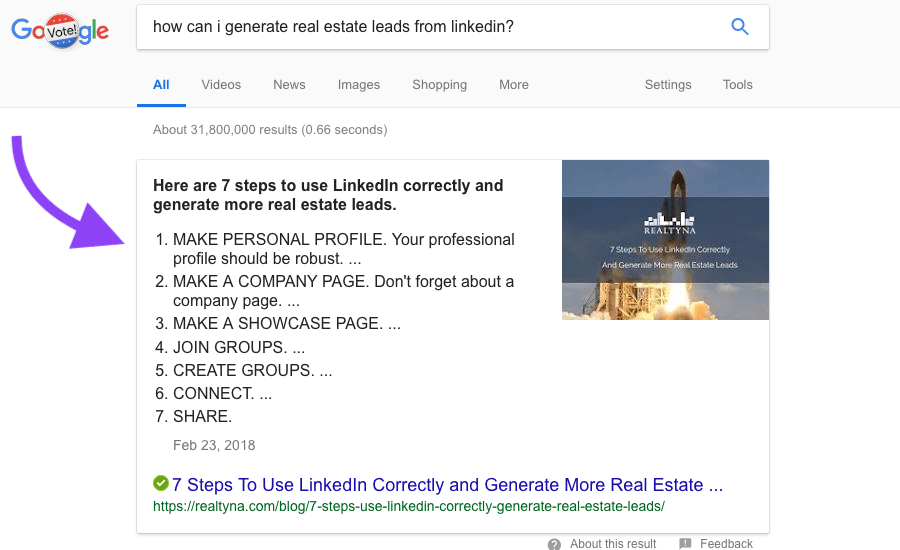Open the search Tools options

coord(738,84)
